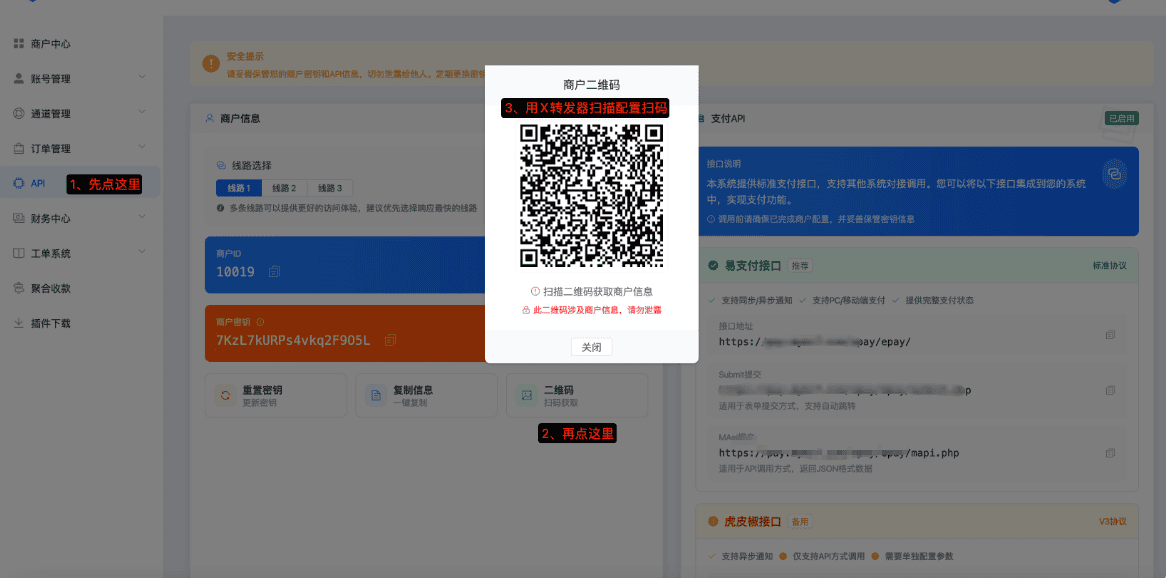Click the 账号管理 user icon

point(19,78)
